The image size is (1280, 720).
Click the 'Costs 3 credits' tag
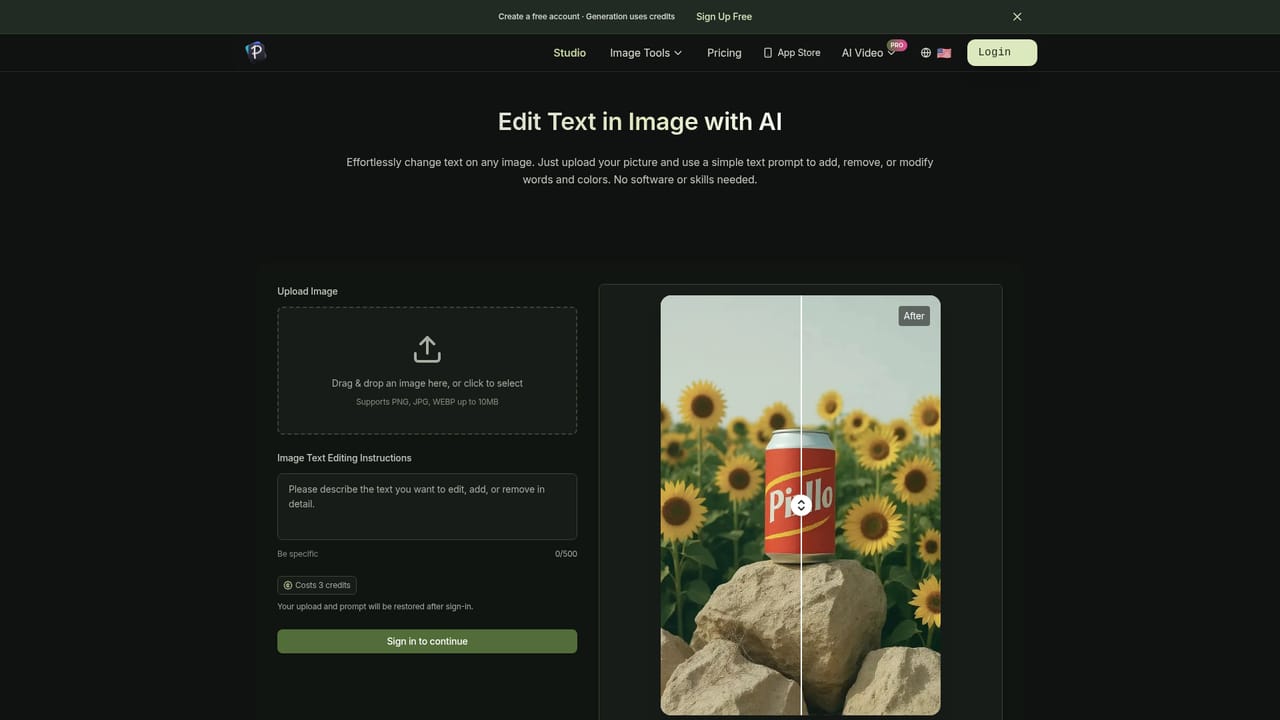[x=317, y=585]
